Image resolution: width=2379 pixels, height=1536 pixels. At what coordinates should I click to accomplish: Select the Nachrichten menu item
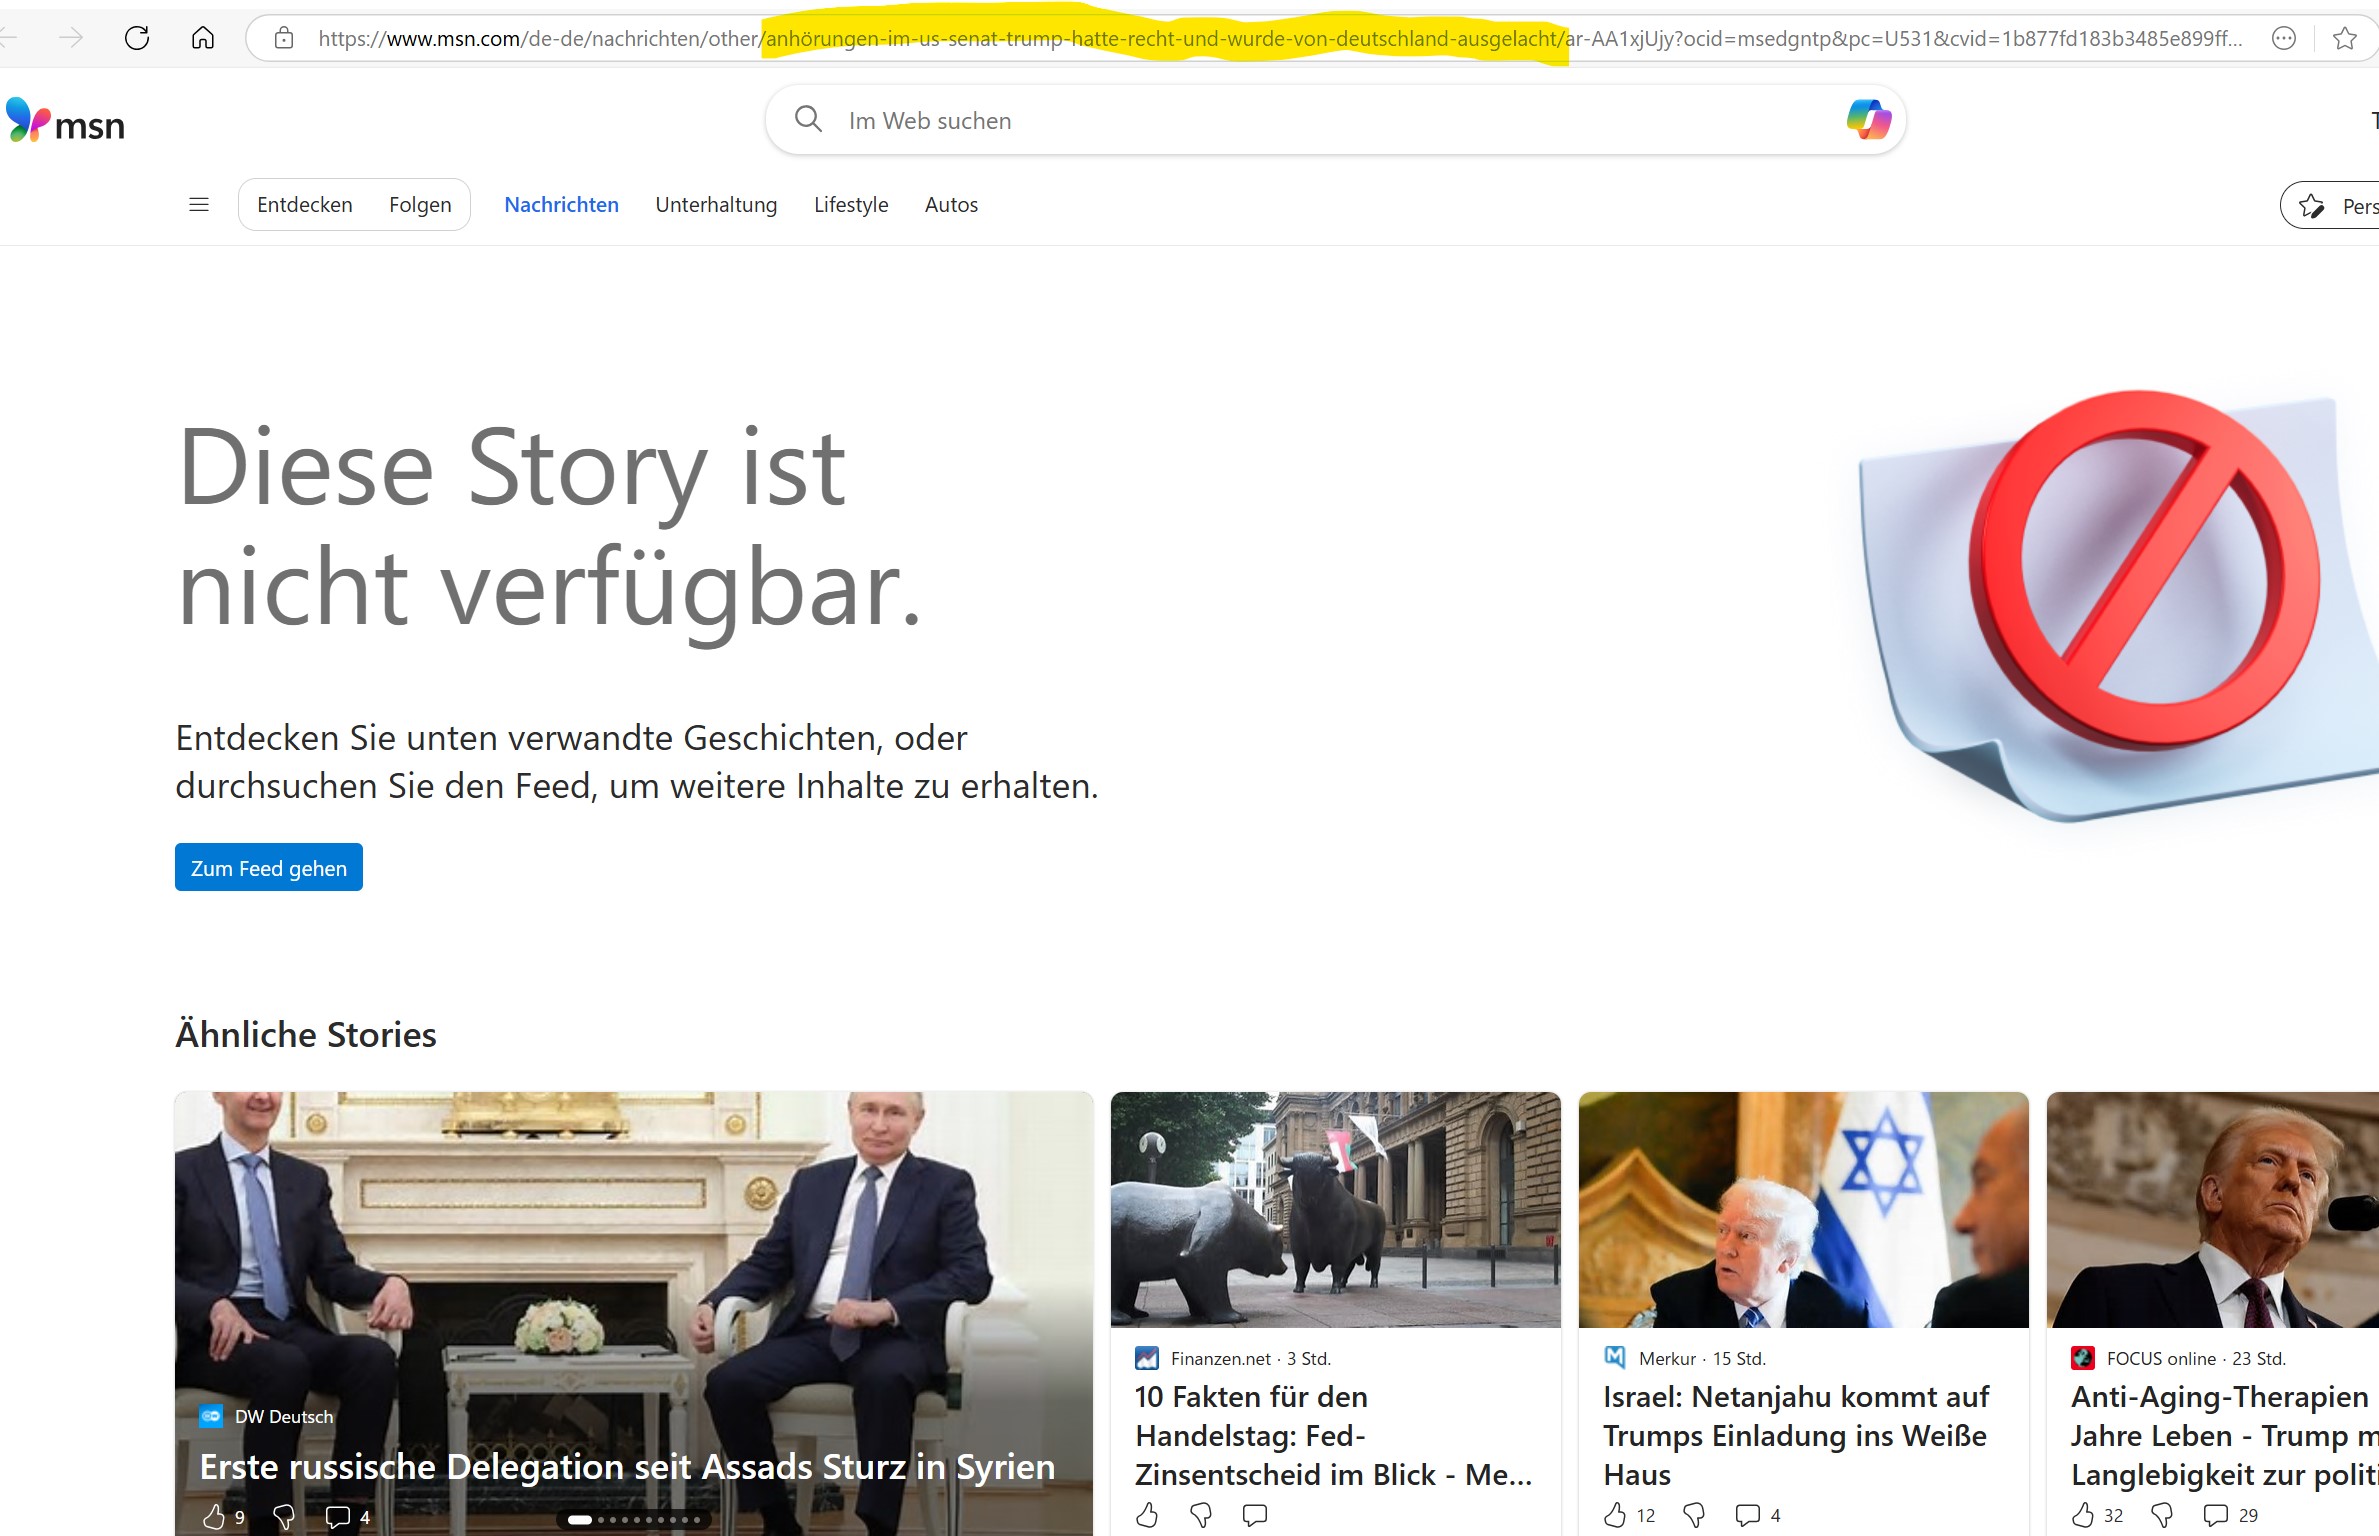tap(561, 204)
